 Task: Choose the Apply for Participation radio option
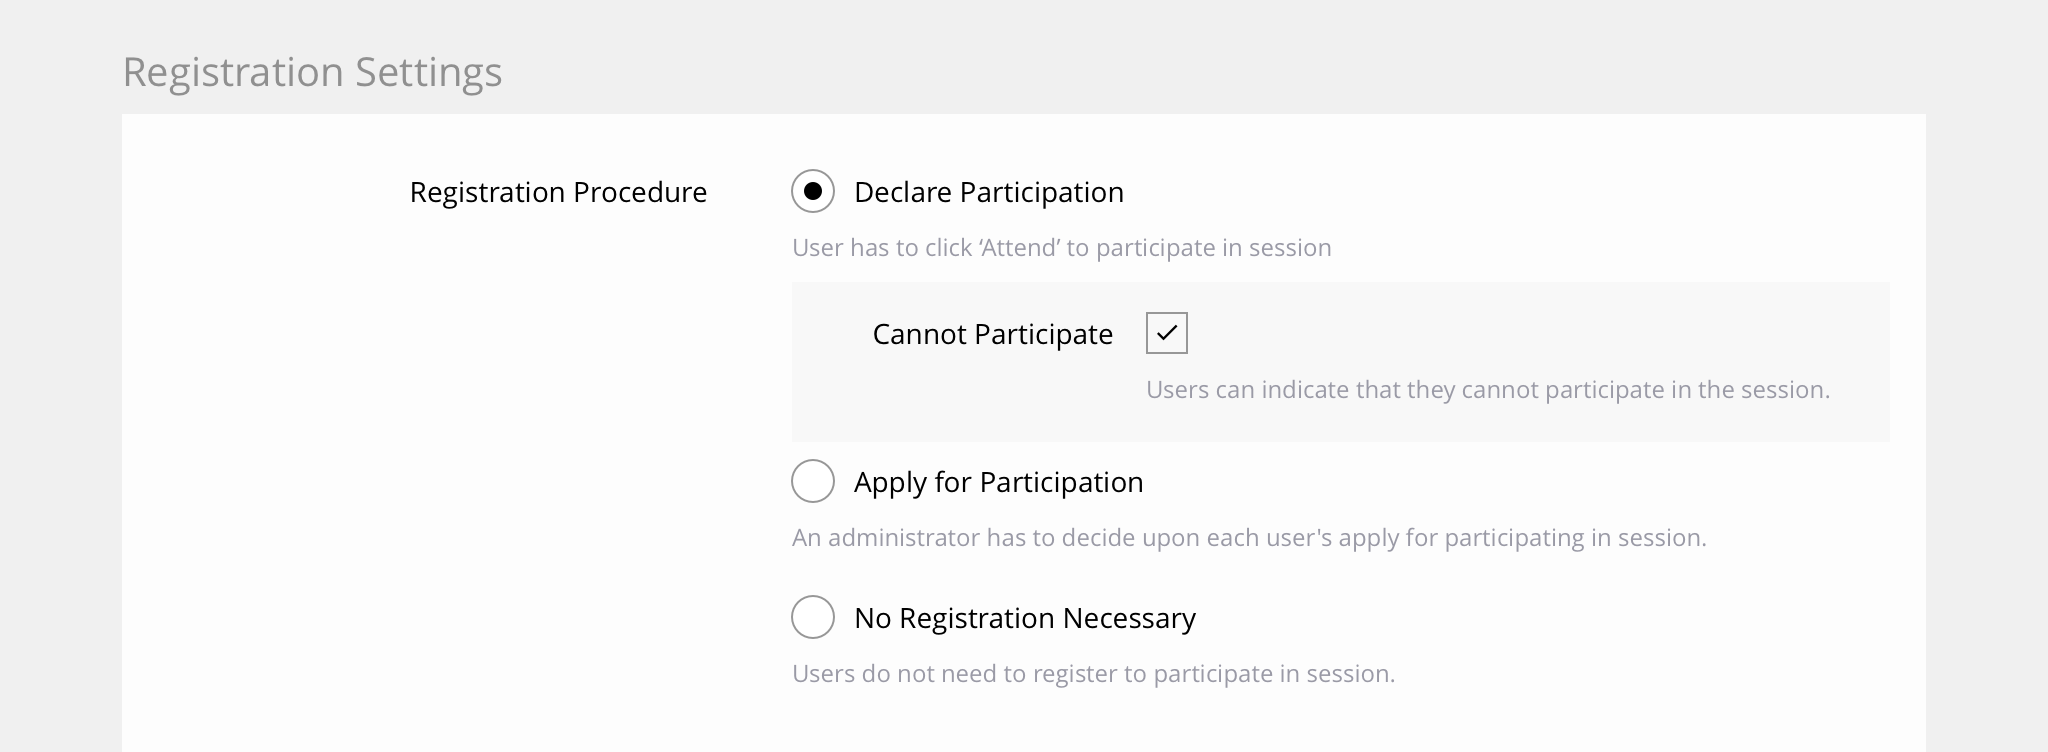point(813,481)
